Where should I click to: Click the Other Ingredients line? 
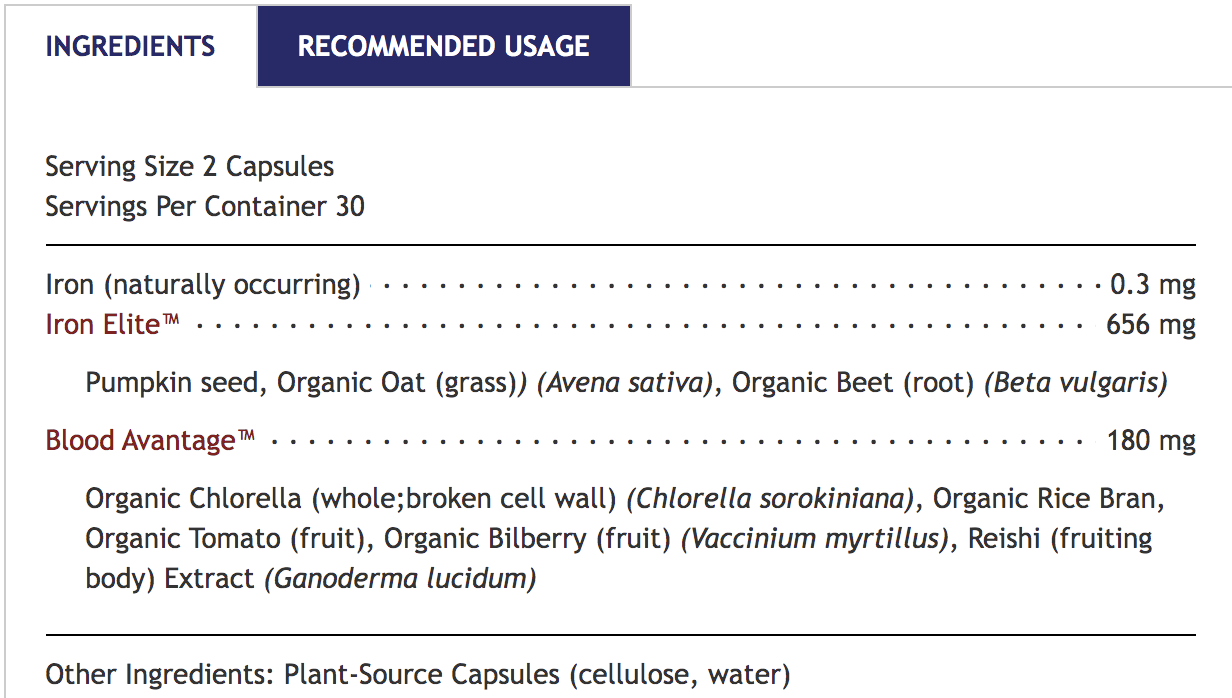(x=417, y=674)
